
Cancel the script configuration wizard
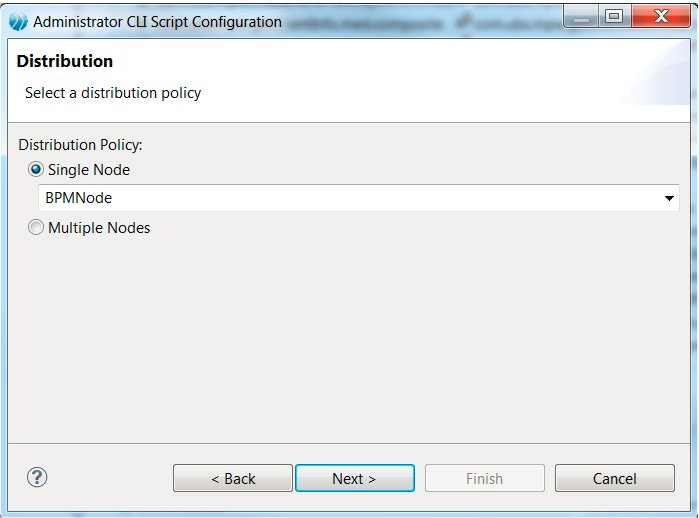click(614, 478)
